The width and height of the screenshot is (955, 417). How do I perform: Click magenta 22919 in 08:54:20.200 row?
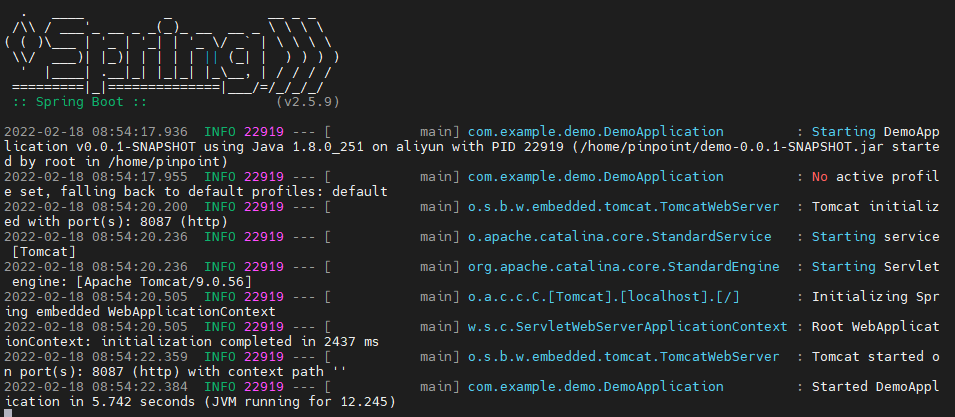[264, 206]
